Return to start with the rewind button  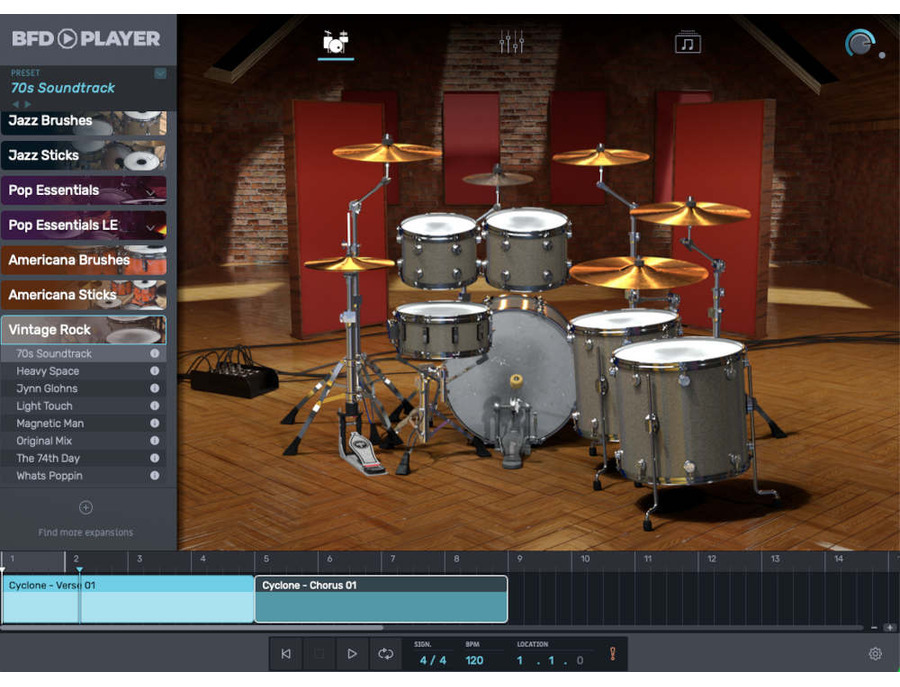tap(286, 654)
